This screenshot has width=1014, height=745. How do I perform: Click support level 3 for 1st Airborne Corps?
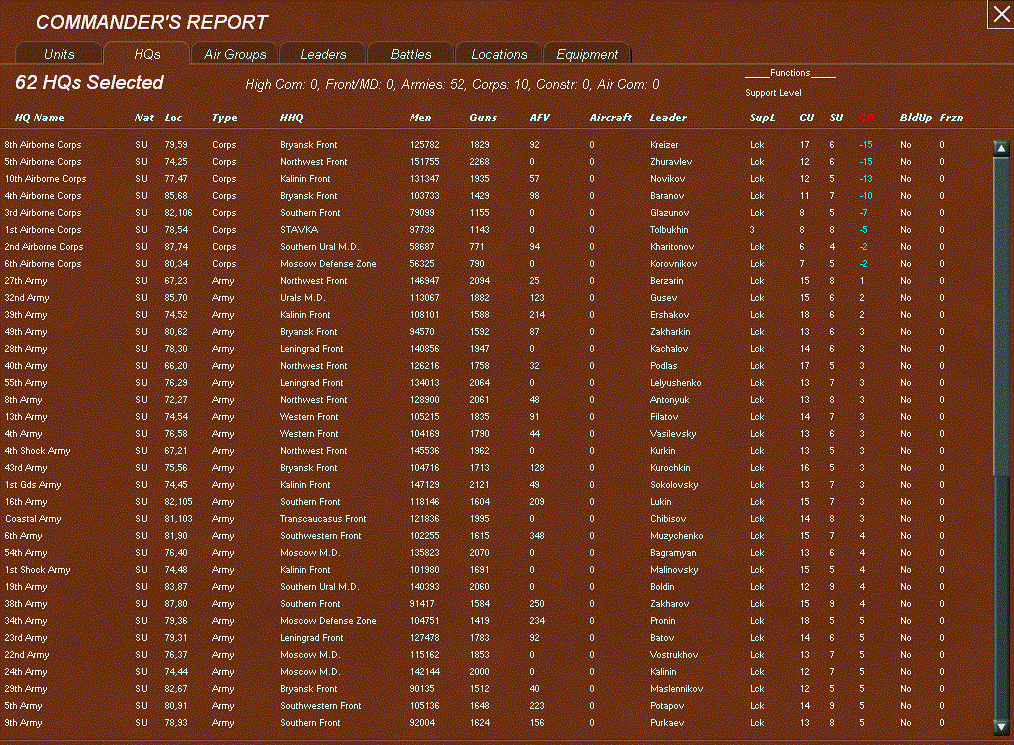(x=752, y=230)
